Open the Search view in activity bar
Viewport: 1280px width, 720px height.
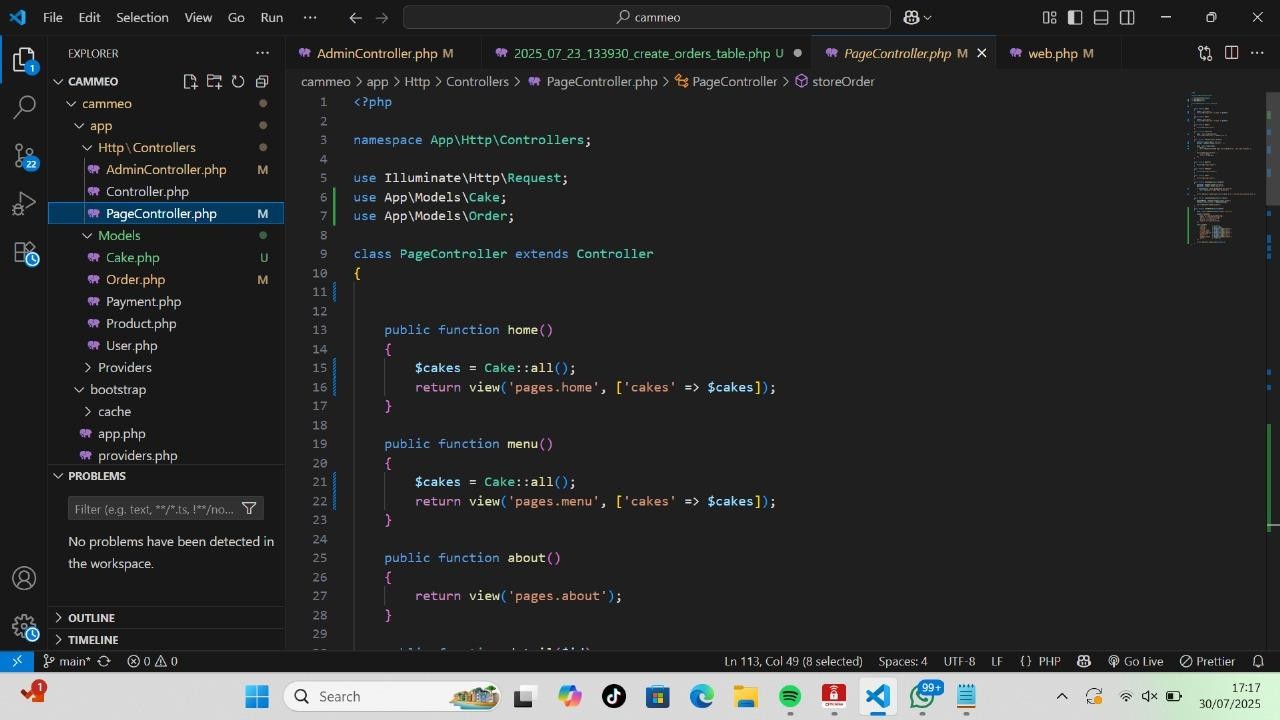[x=24, y=107]
